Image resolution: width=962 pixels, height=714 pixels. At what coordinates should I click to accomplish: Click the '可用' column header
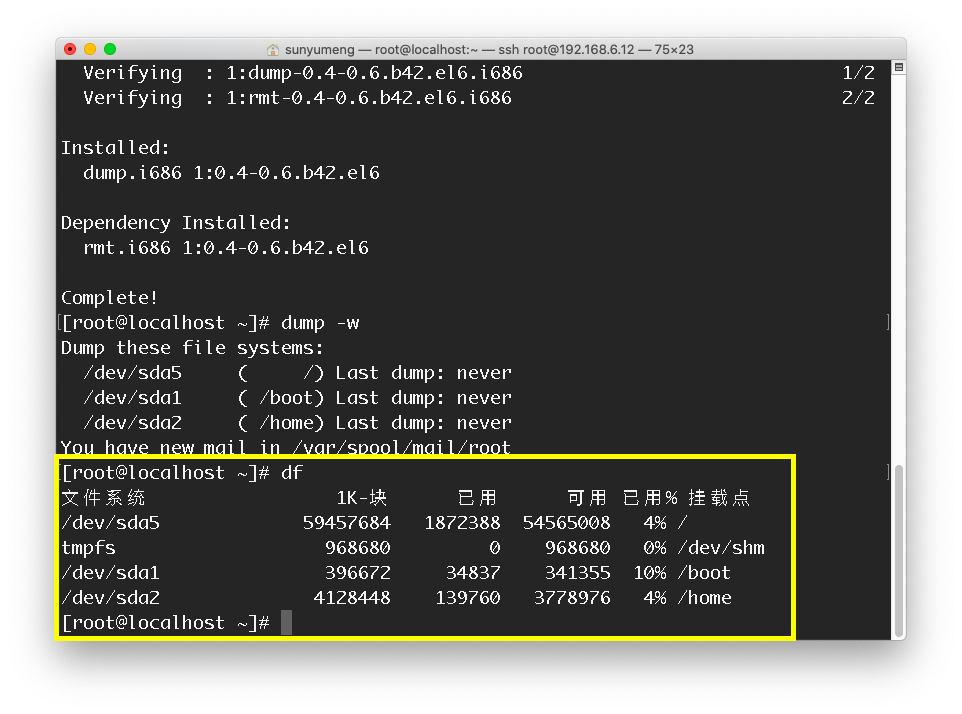click(x=587, y=497)
